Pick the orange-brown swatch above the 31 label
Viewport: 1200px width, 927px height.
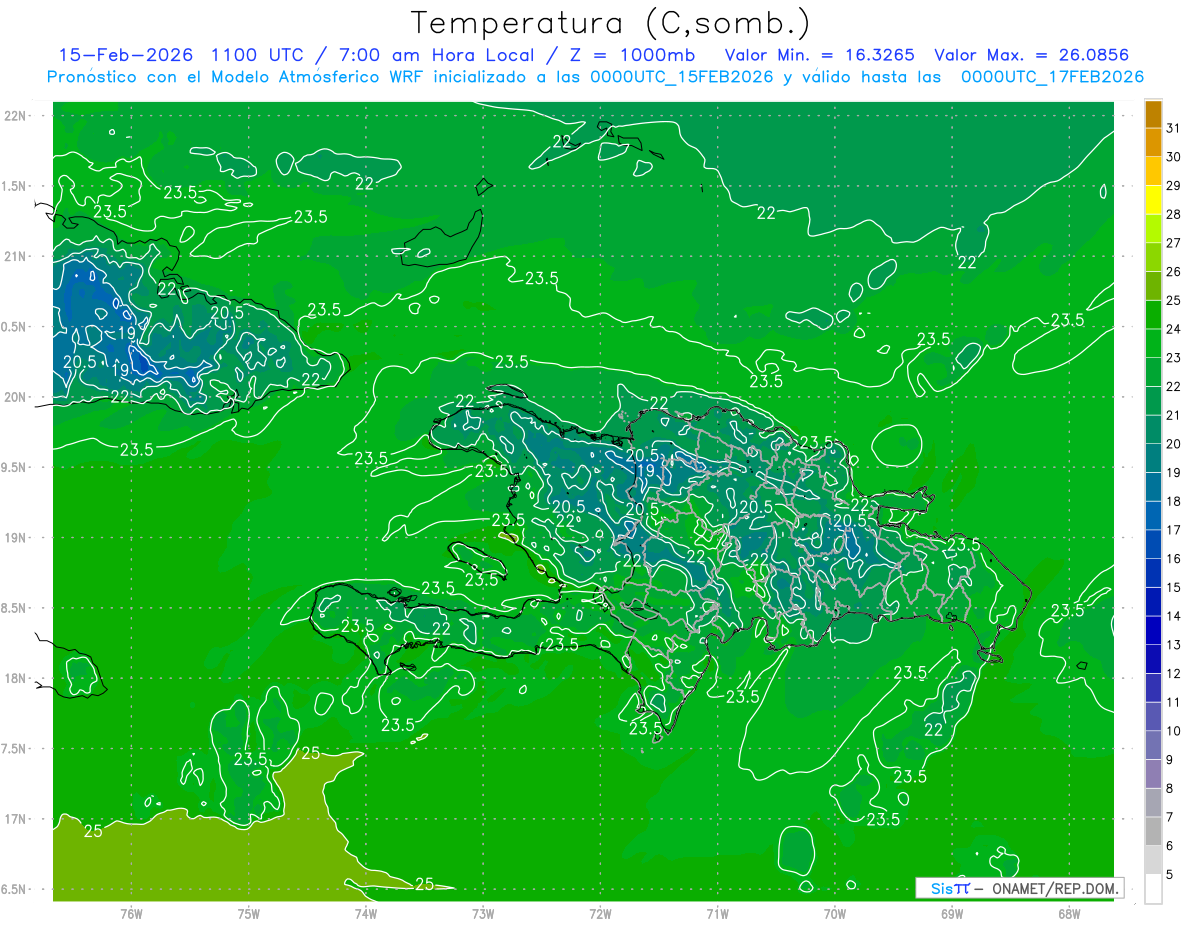[x=1153, y=114]
